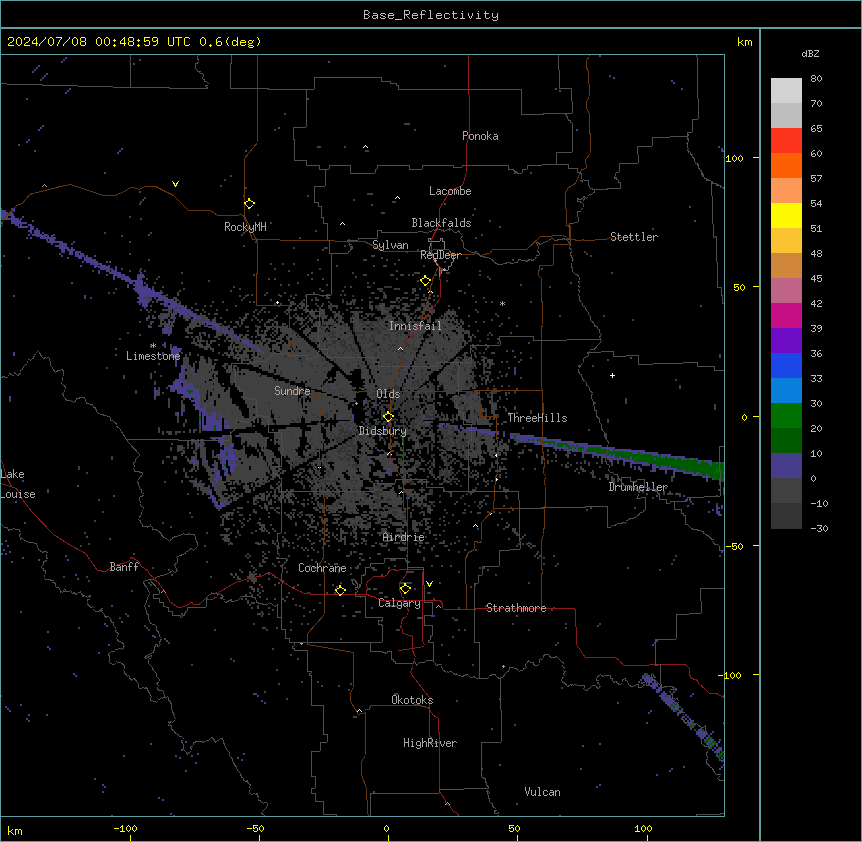This screenshot has width=862, height=842.
Task: Click the yellow diamond marker above Calgary label
Action: tap(405, 589)
